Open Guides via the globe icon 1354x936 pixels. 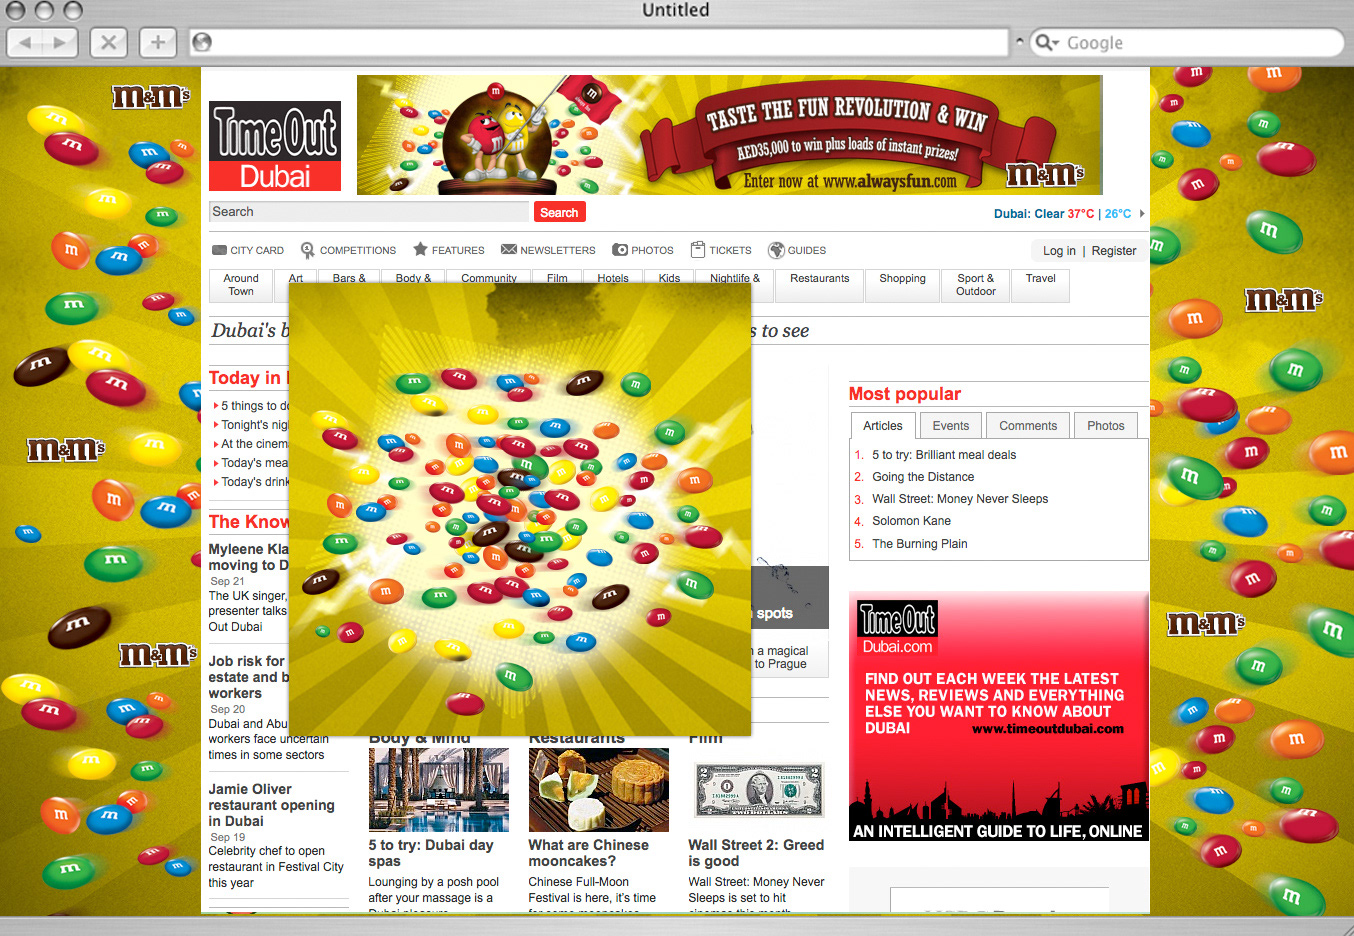coord(776,250)
